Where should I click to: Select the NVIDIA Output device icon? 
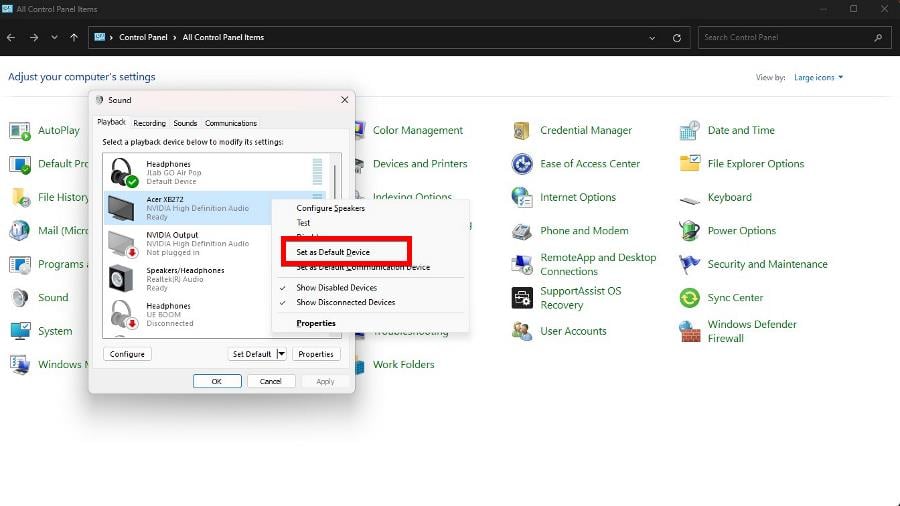click(x=122, y=244)
